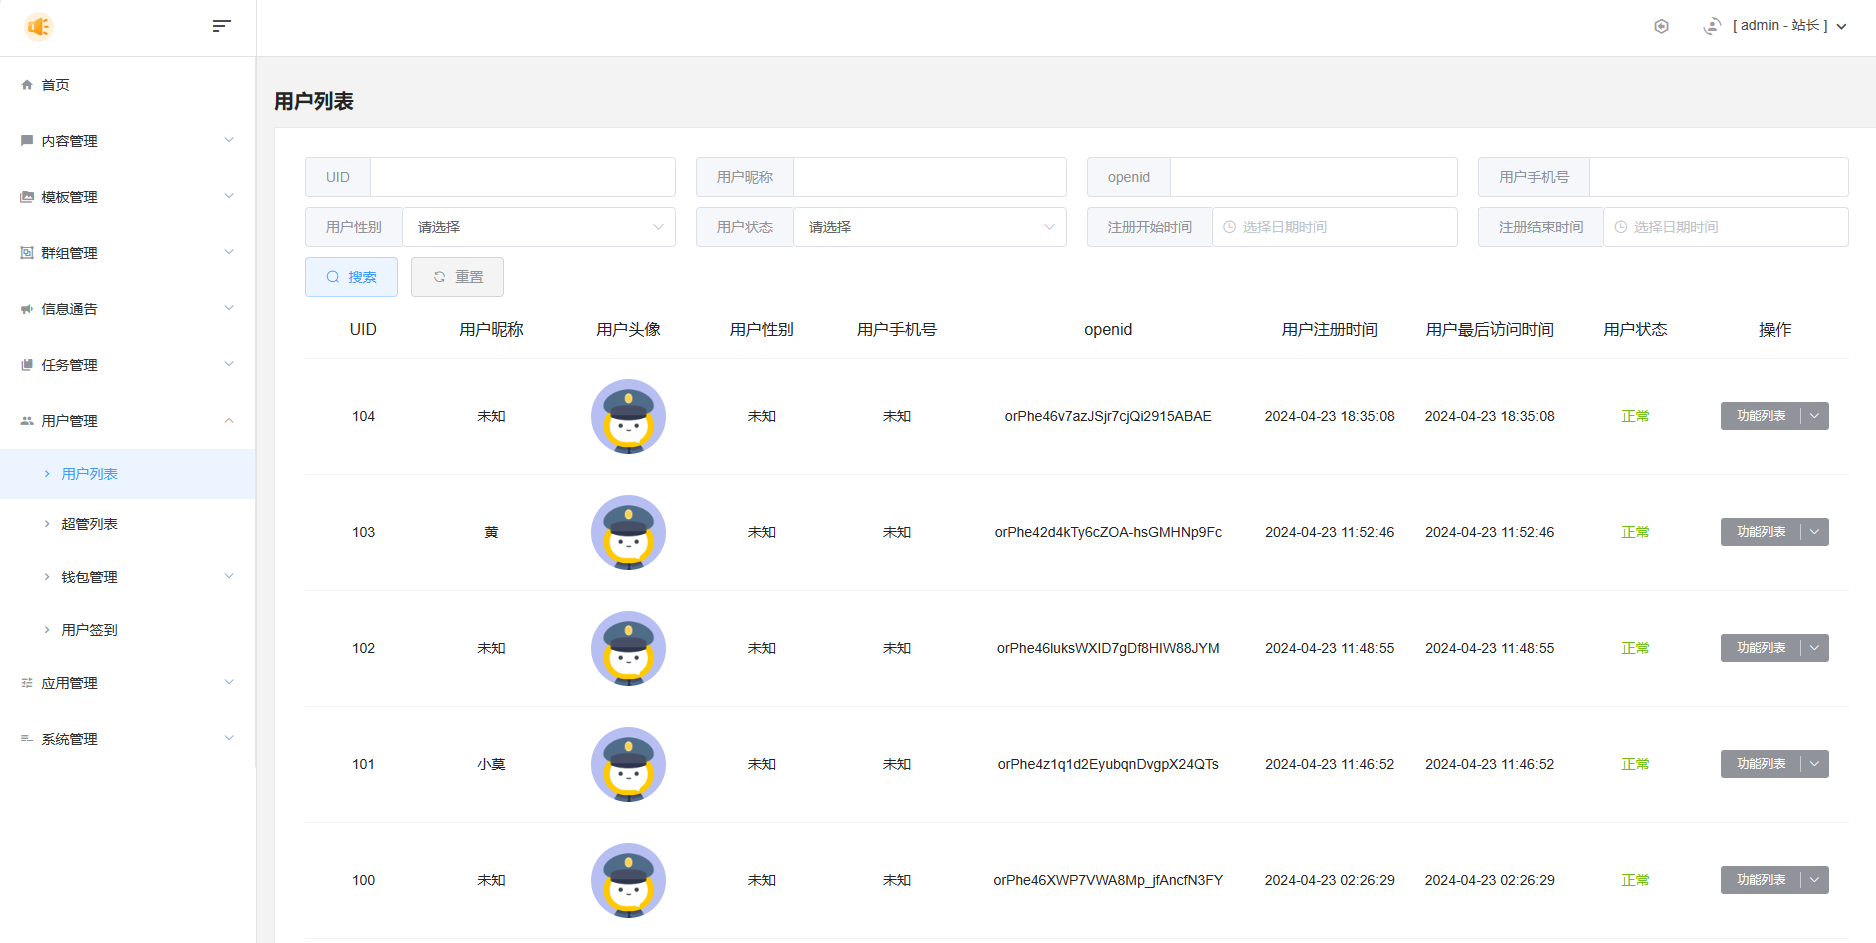Go to 用户签到 submenu item
Screen dimensions: 1876x943
pyautogui.click(x=90, y=630)
